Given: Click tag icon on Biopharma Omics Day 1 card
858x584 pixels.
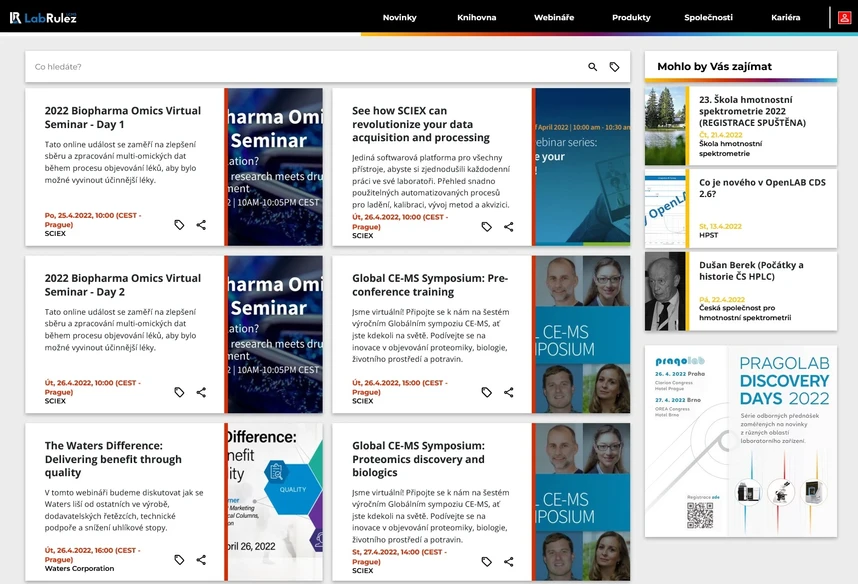Looking at the screenshot, I should (x=179, y=225).
